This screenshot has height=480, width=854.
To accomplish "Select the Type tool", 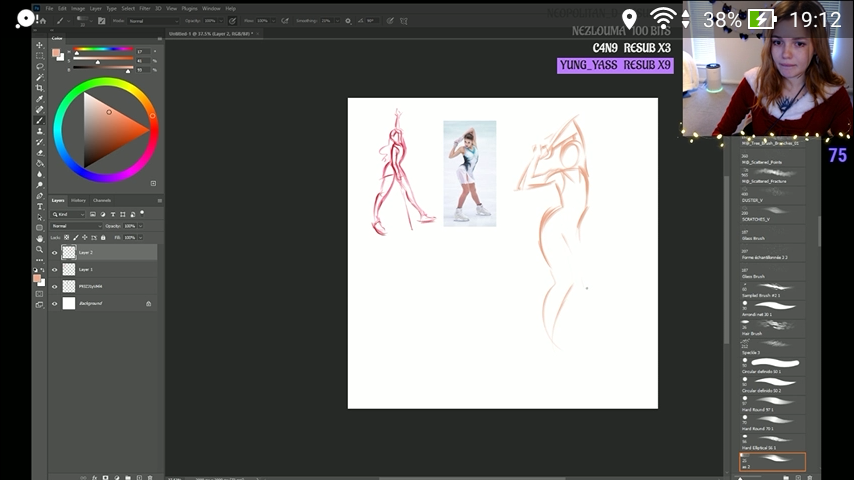I will click(x=40, y=206).
